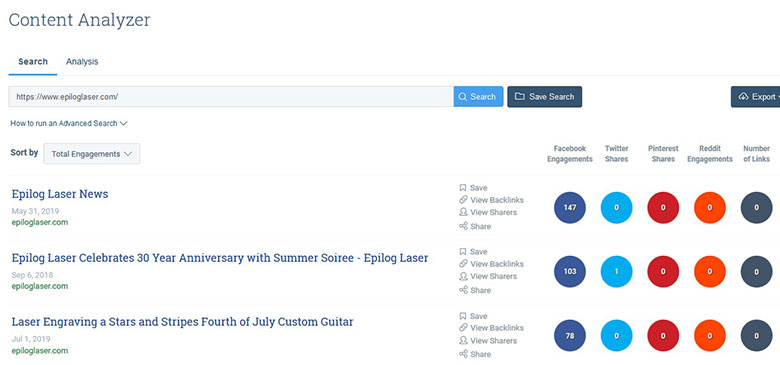
Task: Open the Epilog Laser News article link
Action: [x=60, y=194]
